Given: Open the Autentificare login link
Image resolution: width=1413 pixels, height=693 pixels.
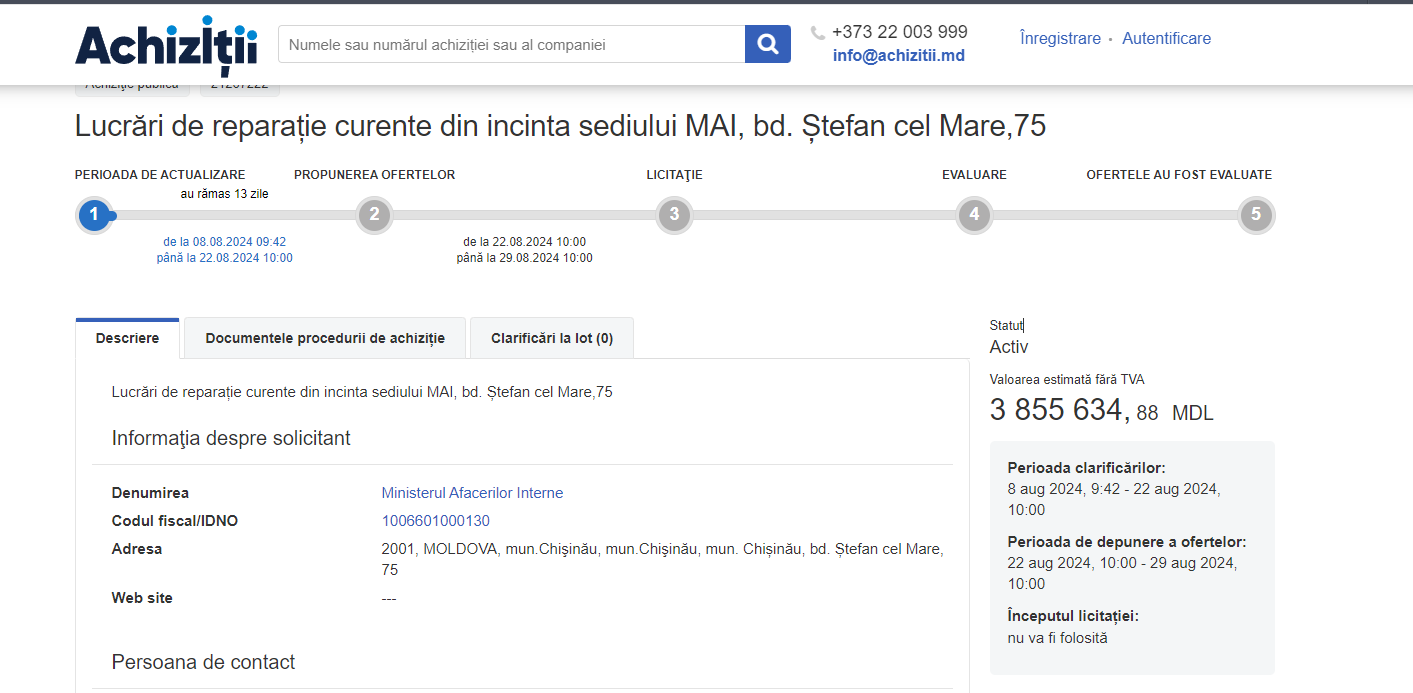Looking at the screenshot, I should coord(1166,38).
